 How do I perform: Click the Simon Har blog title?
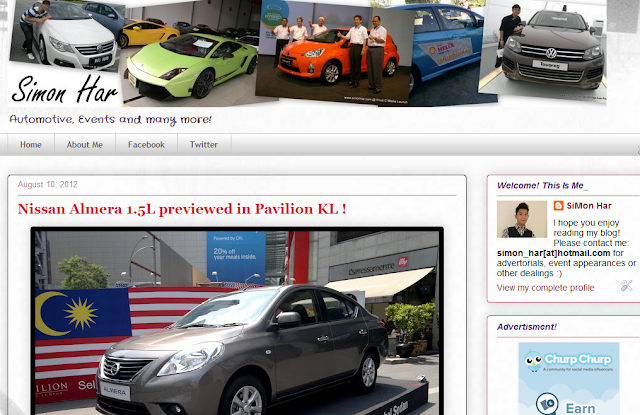[64, 90]
